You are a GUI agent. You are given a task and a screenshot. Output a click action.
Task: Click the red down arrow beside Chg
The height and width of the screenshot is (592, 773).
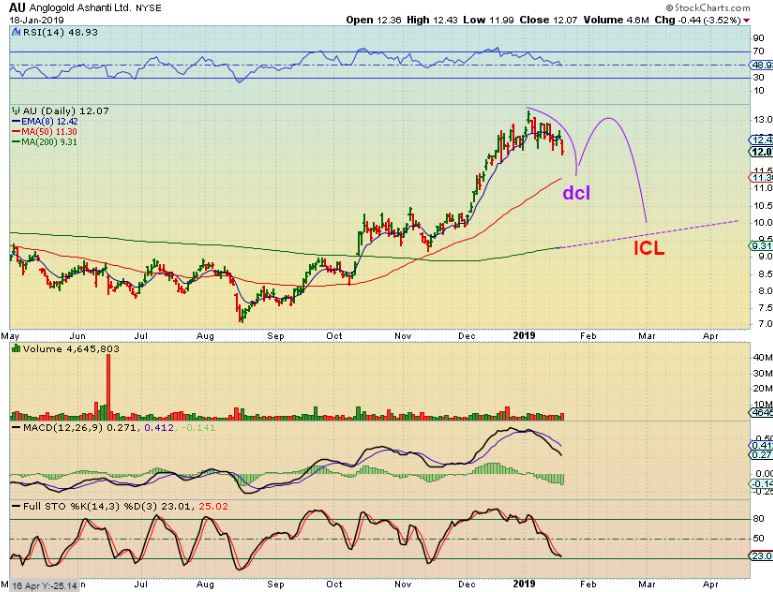click(x=746, y=21)
